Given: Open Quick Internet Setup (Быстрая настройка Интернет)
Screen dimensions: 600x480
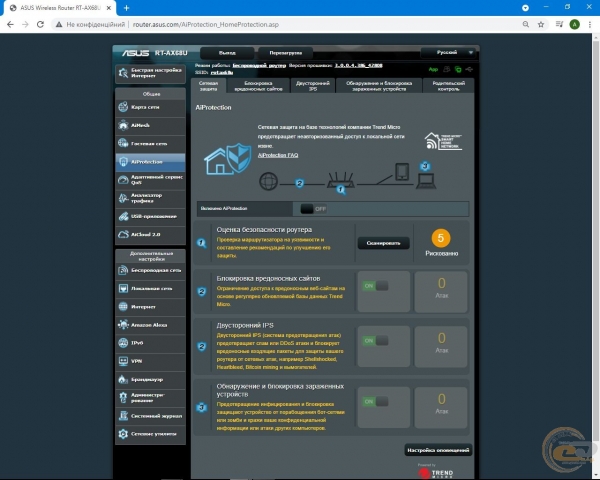Looking at the screenshot, I should [x=150, y=73].
